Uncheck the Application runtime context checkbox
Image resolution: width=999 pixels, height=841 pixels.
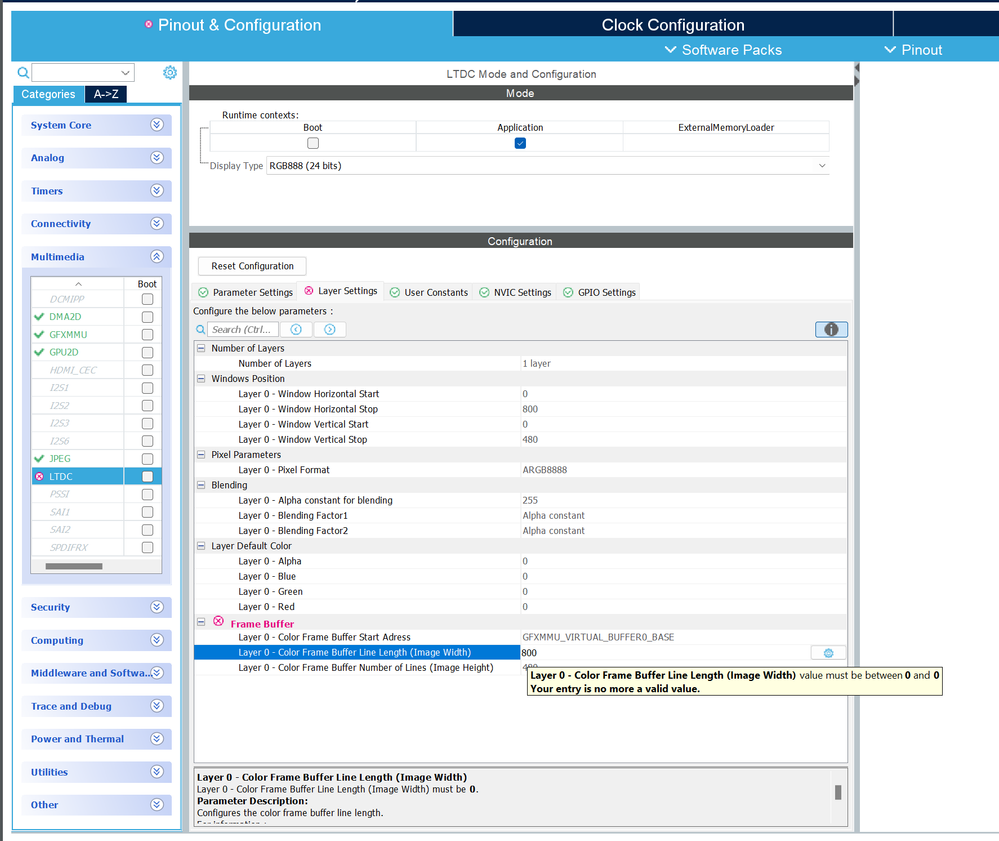coord(521,143)
